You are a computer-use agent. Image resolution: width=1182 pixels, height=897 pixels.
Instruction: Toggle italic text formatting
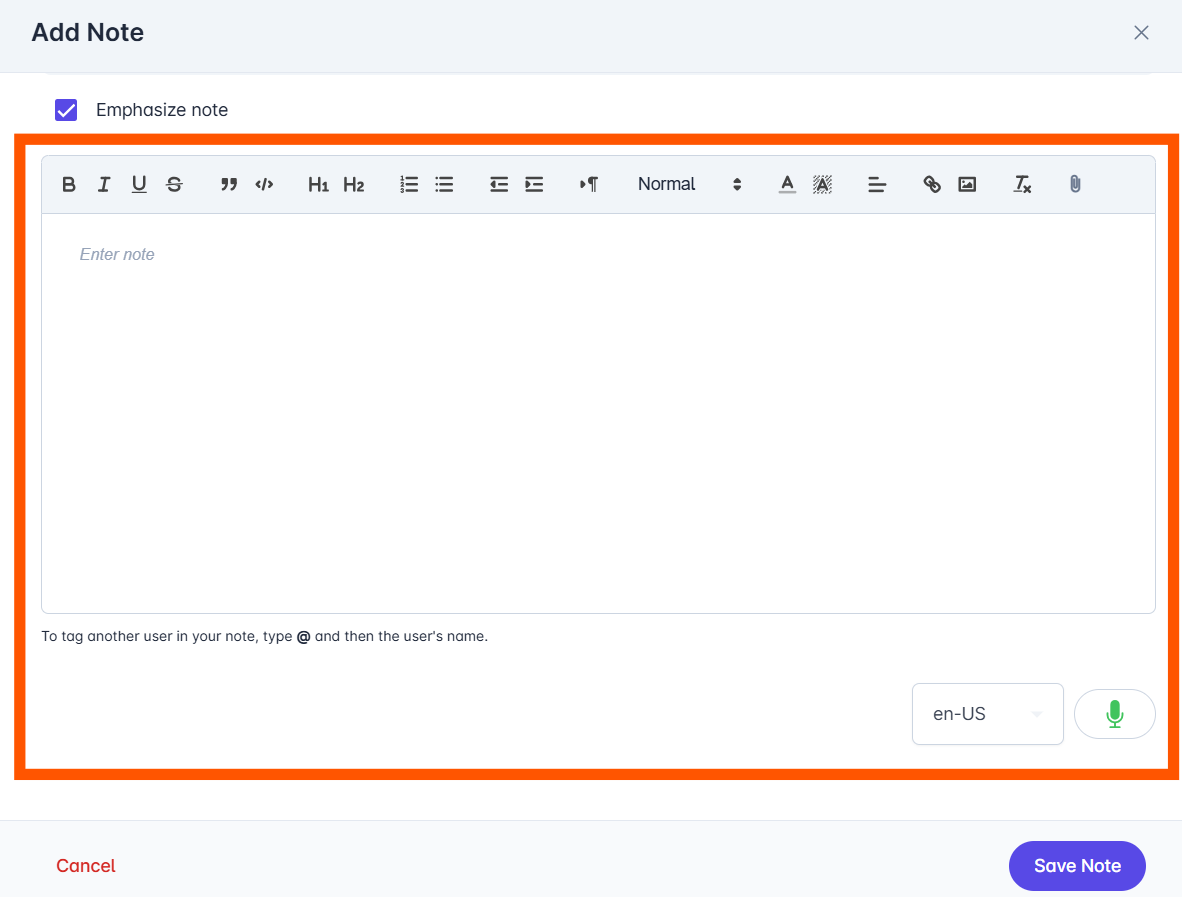pyautogui.click(x=104, y=184)
